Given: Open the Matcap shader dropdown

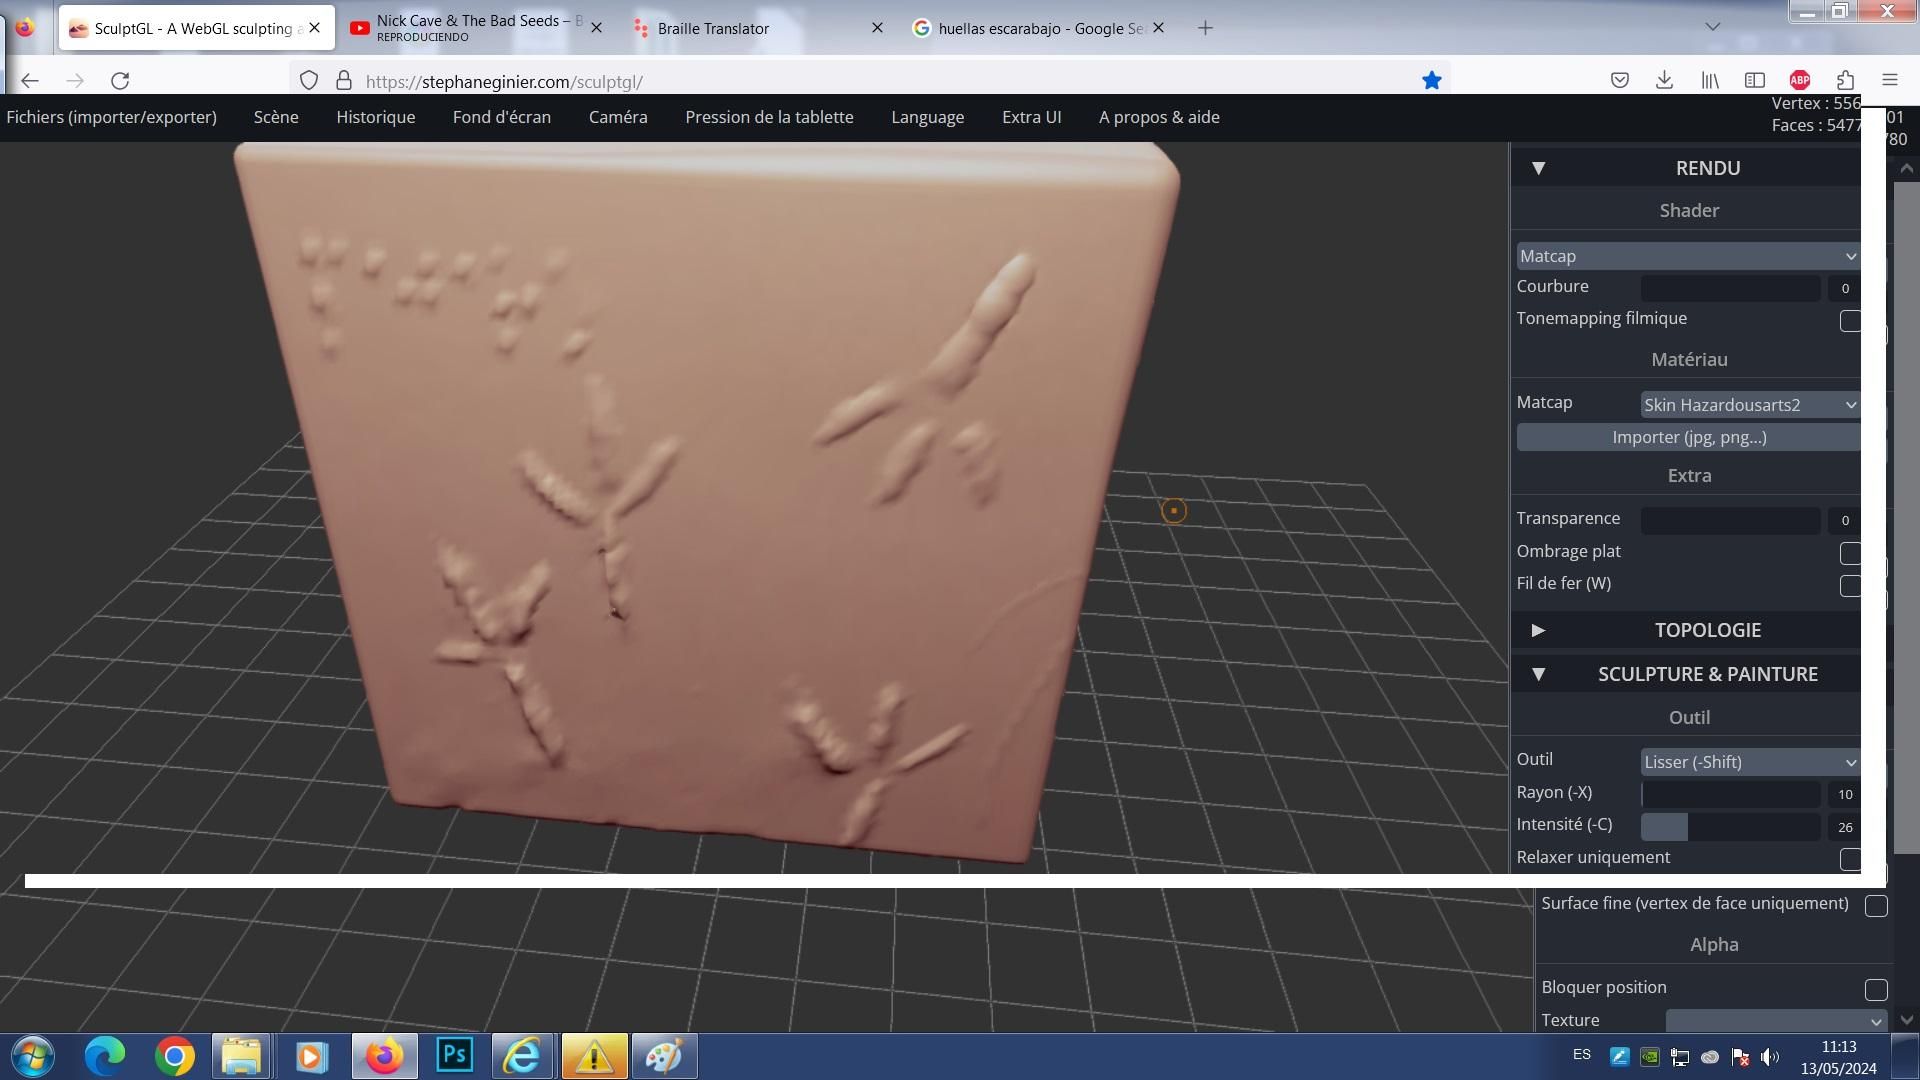Looking at the screenshot, I should (1687, 256).
